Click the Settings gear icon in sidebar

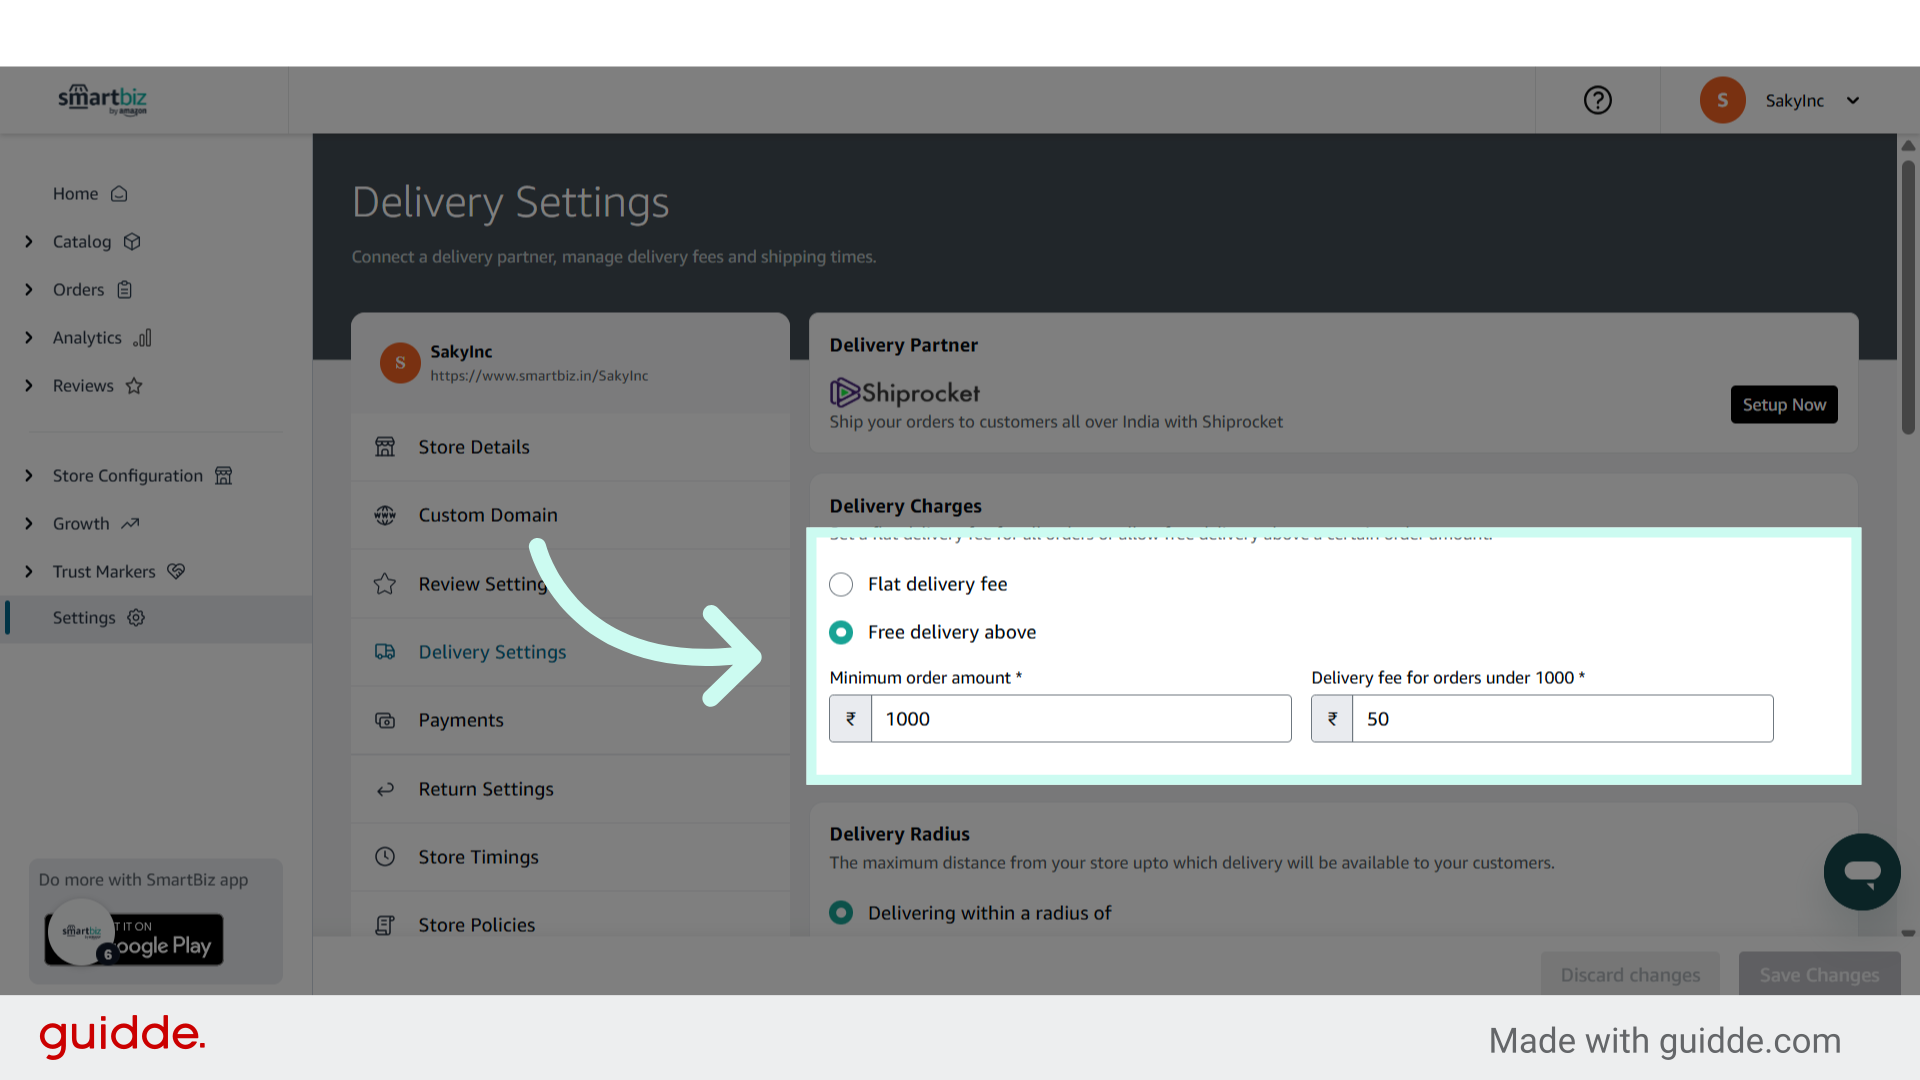(x=136, y=618)
